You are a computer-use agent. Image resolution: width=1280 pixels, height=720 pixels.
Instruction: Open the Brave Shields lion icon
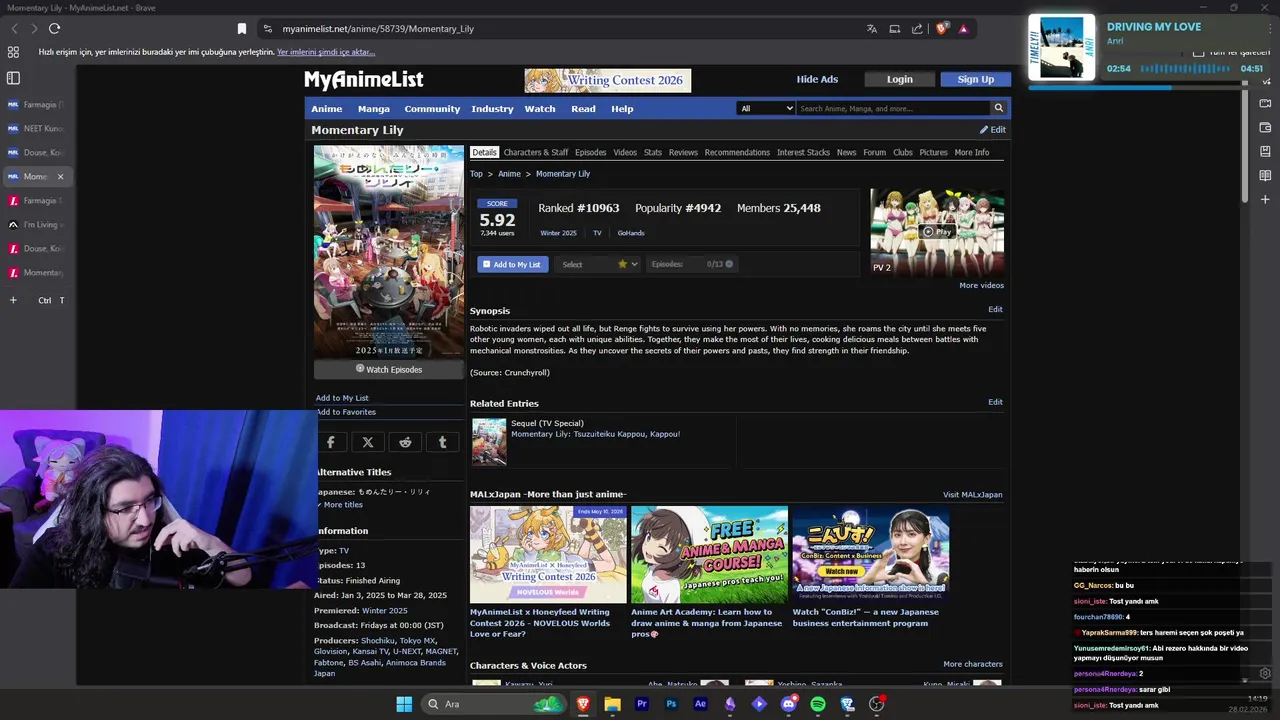pos(941,29)
